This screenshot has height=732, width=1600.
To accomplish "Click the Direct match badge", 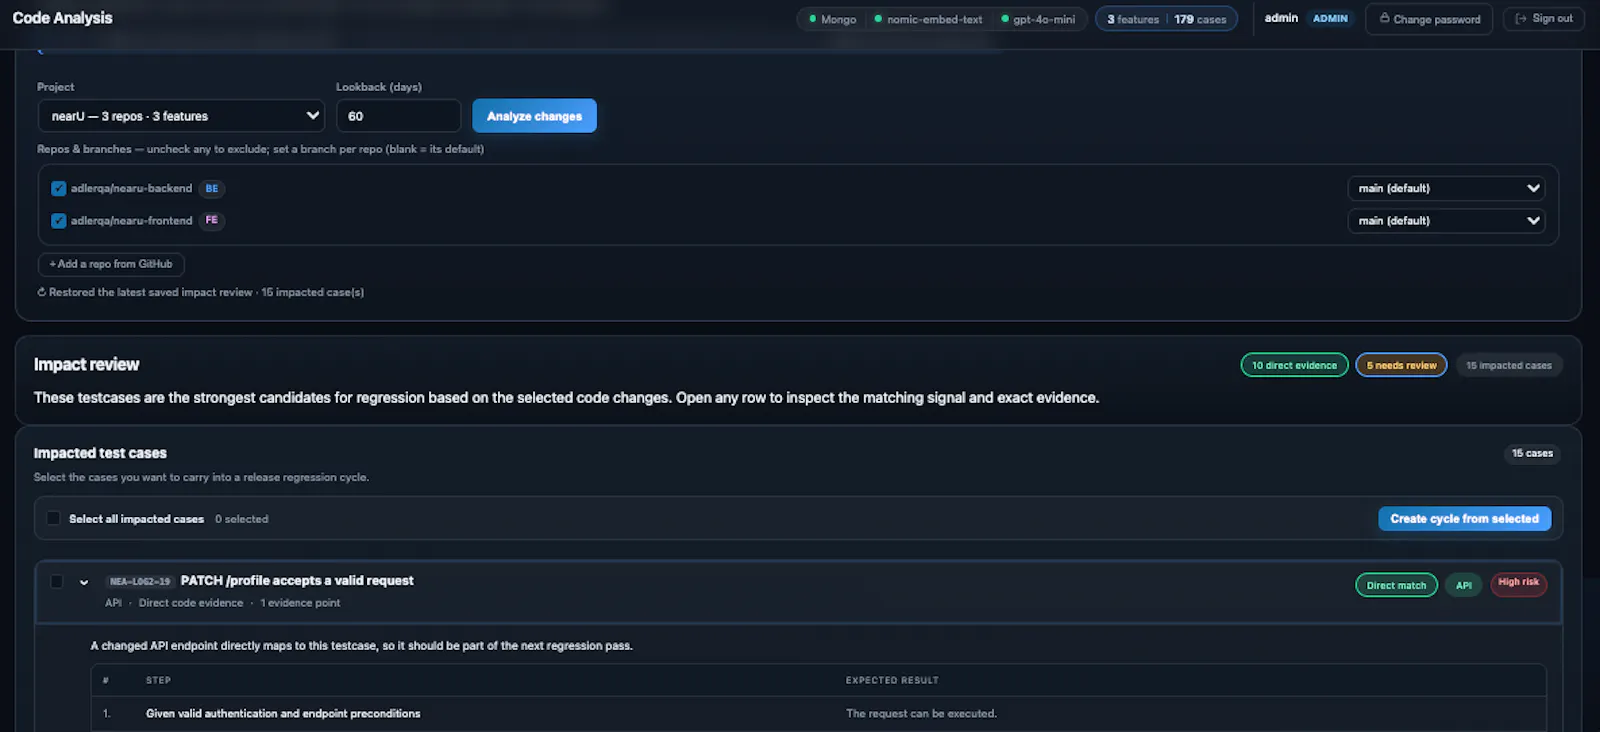I will pyautogui.click(x=1396, y=585).
